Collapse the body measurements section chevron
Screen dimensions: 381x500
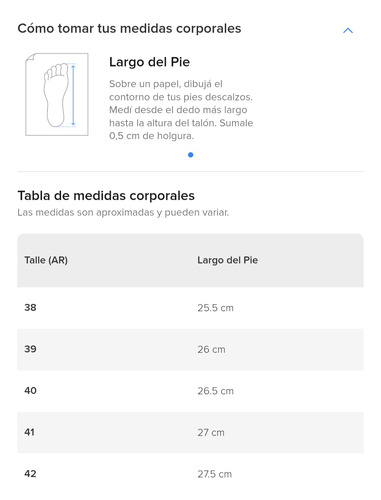click(x=348, y=30)
